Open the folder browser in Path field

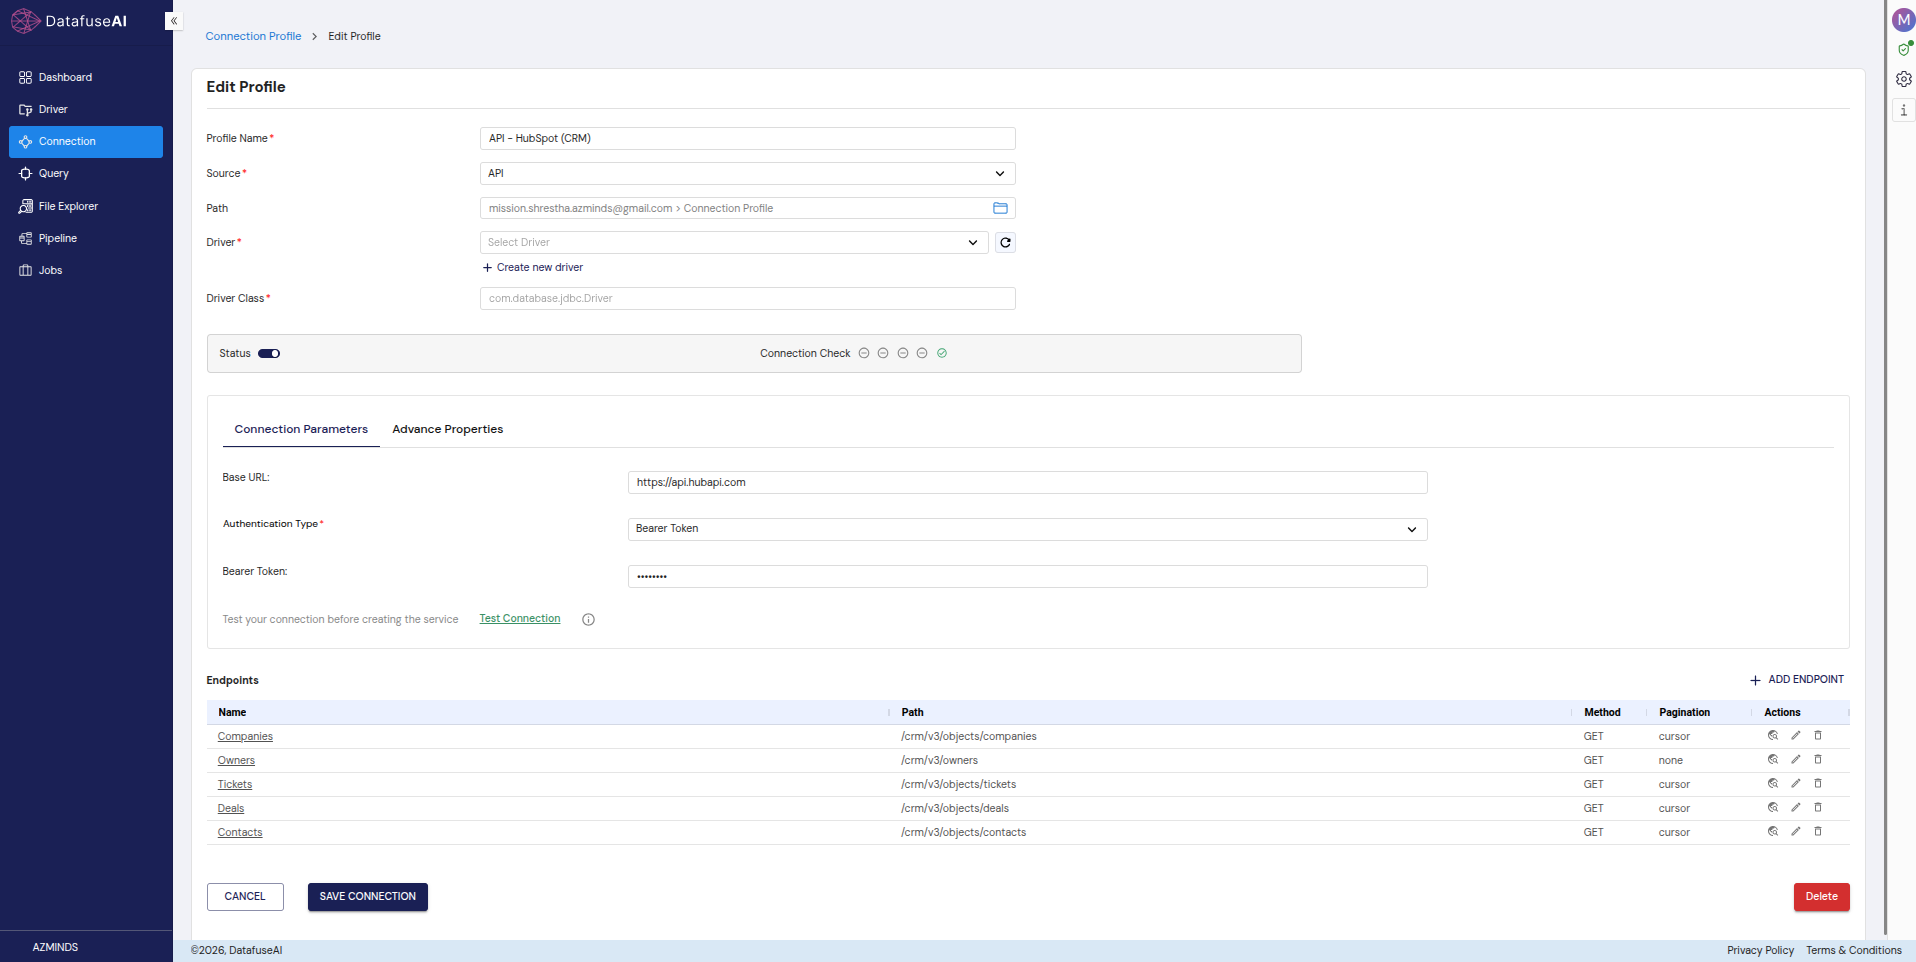click(x=1000, y=208)
